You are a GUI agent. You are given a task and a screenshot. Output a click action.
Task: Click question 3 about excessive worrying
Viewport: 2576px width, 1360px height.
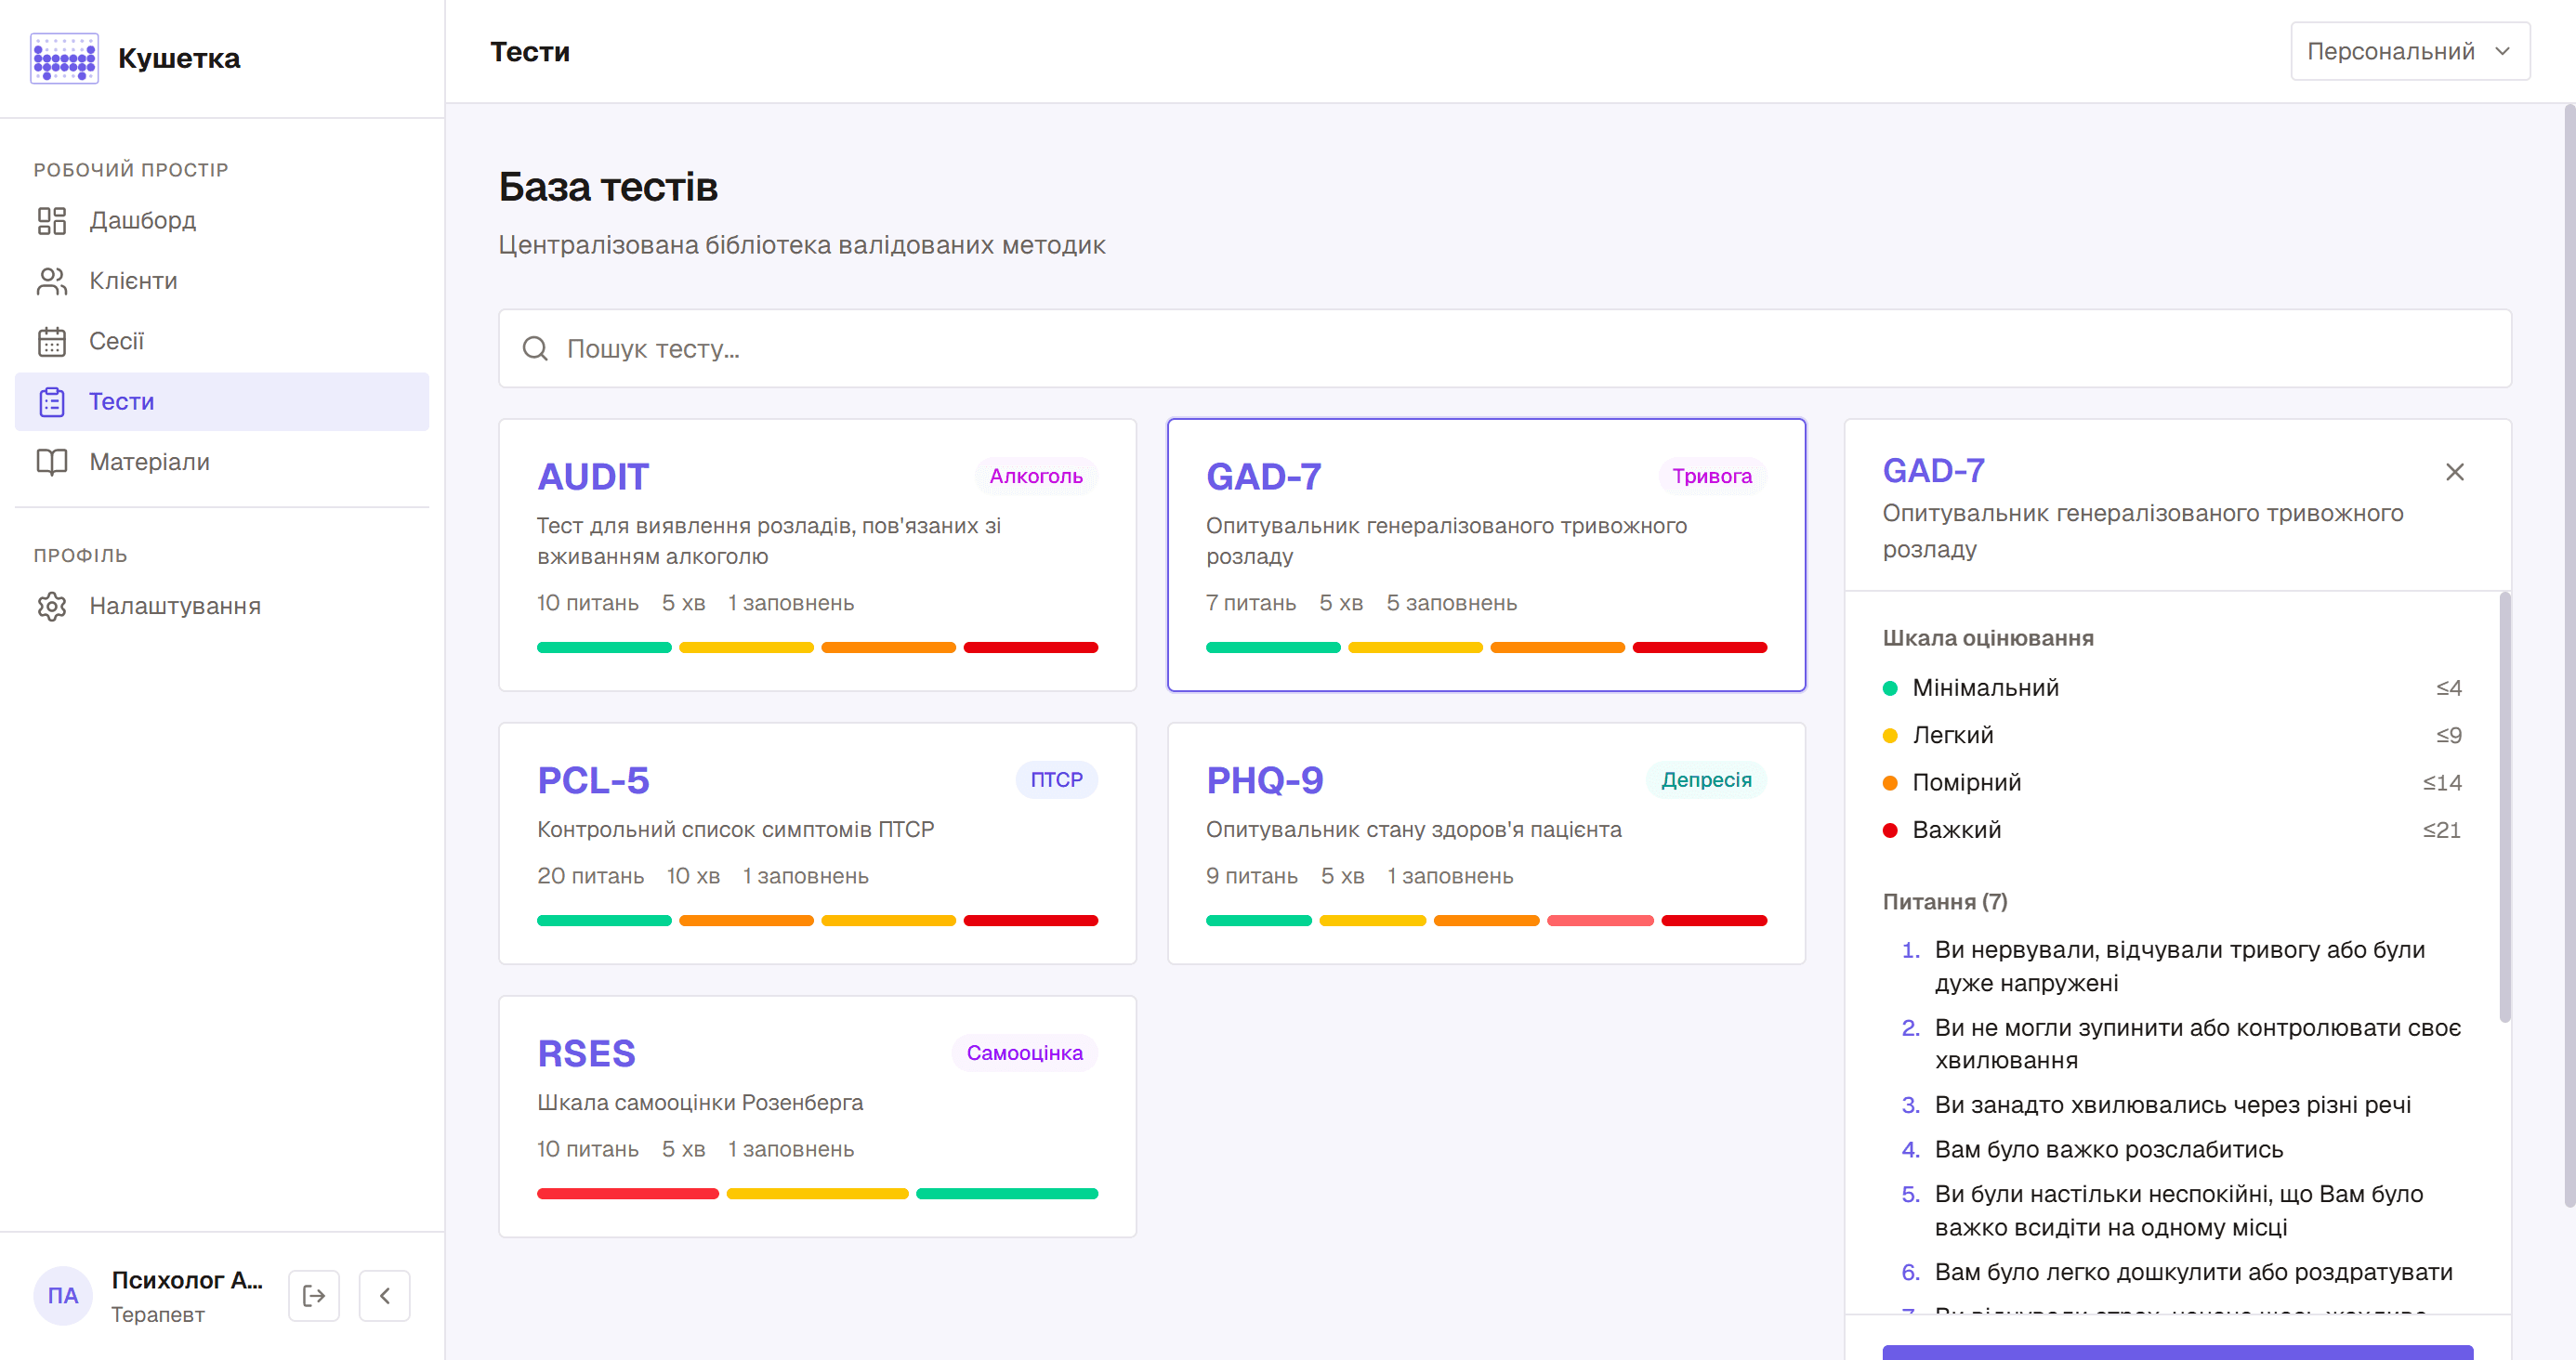2173,1105
